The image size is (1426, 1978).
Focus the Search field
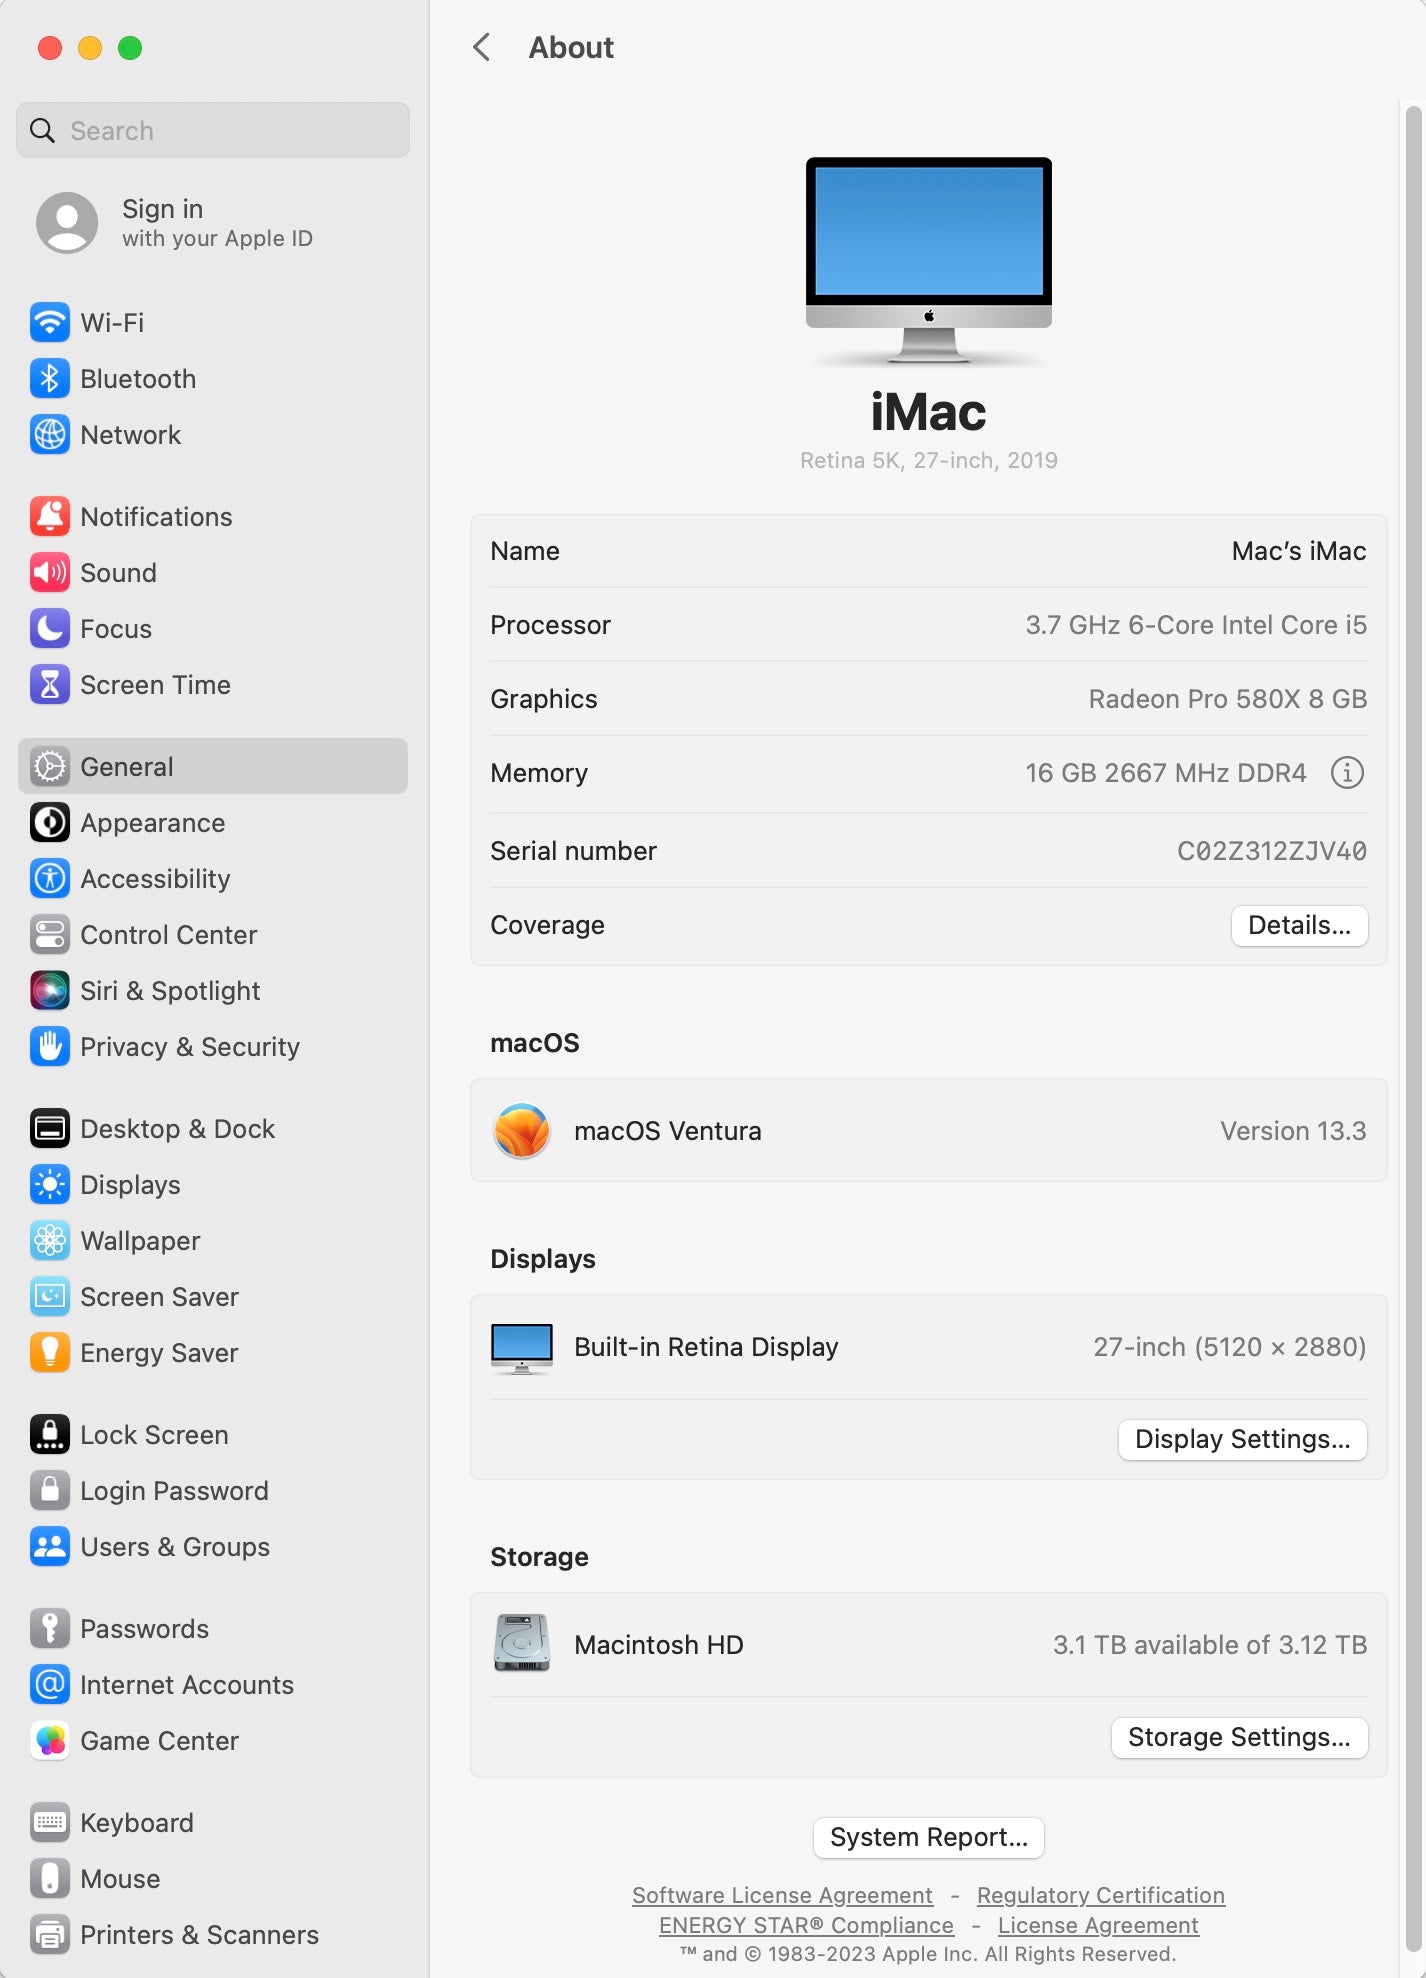pyautogui.click(x=213, y=130)
